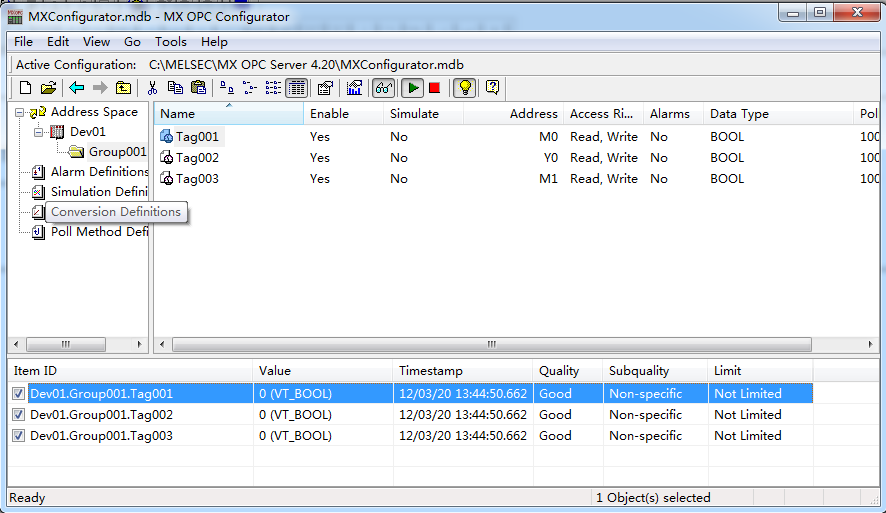This screenshot has width=886, height=513.
Task: Create a new configuration file
Action: click(25, 88)
